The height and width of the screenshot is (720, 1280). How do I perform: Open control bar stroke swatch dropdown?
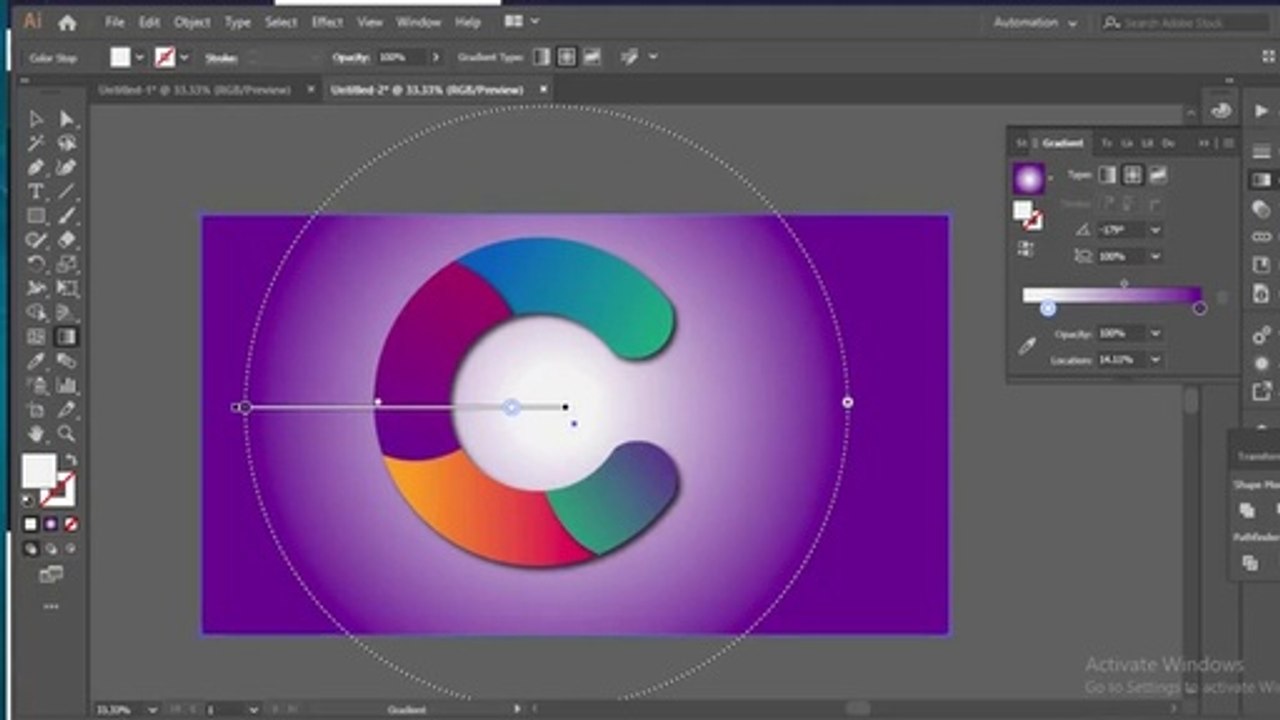pos(184,58)
